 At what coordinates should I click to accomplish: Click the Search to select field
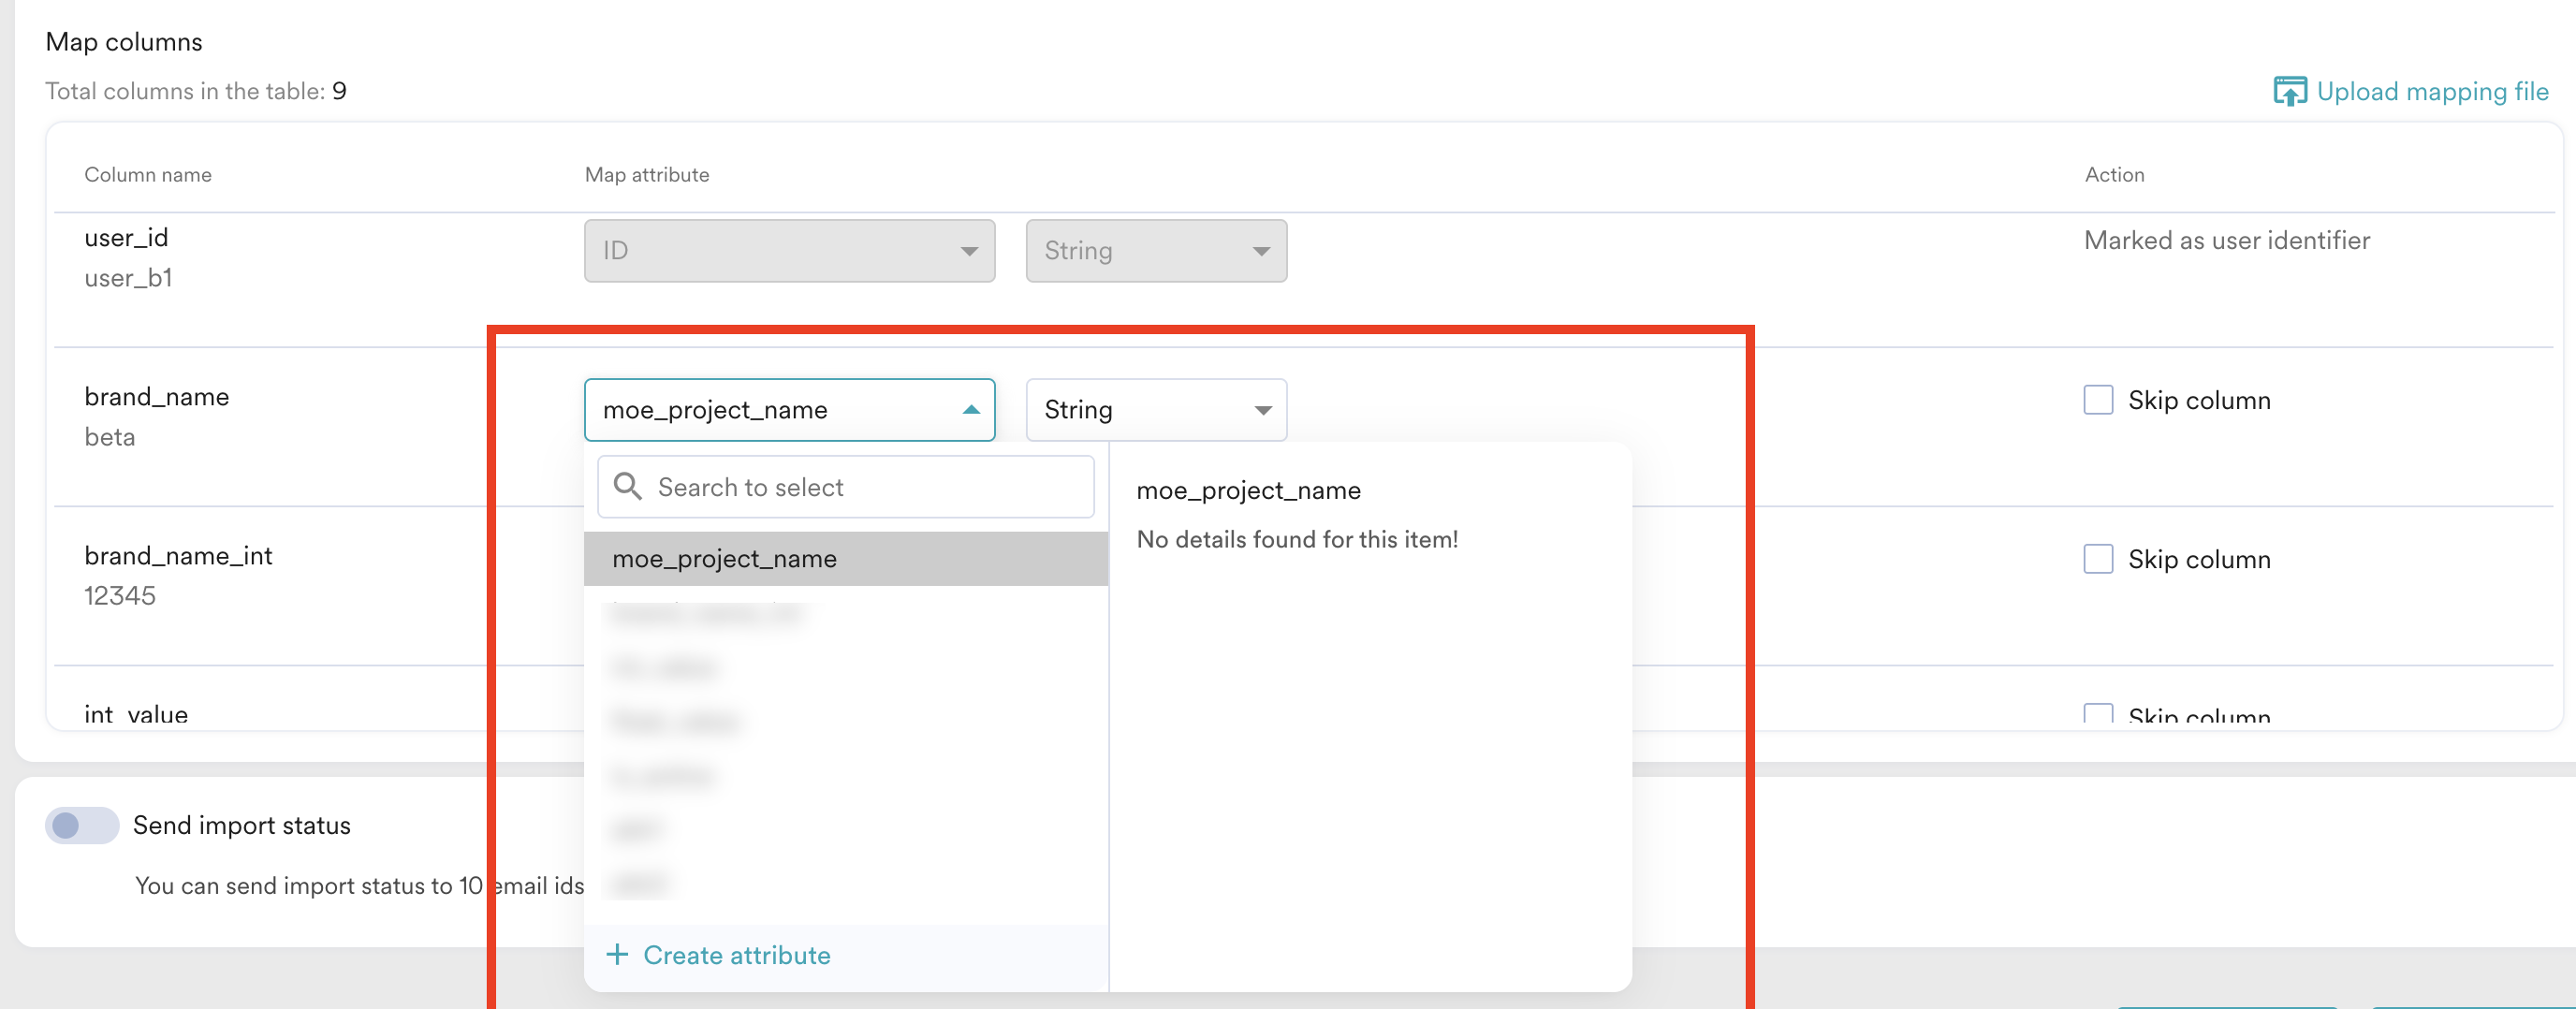pos(846,486)
